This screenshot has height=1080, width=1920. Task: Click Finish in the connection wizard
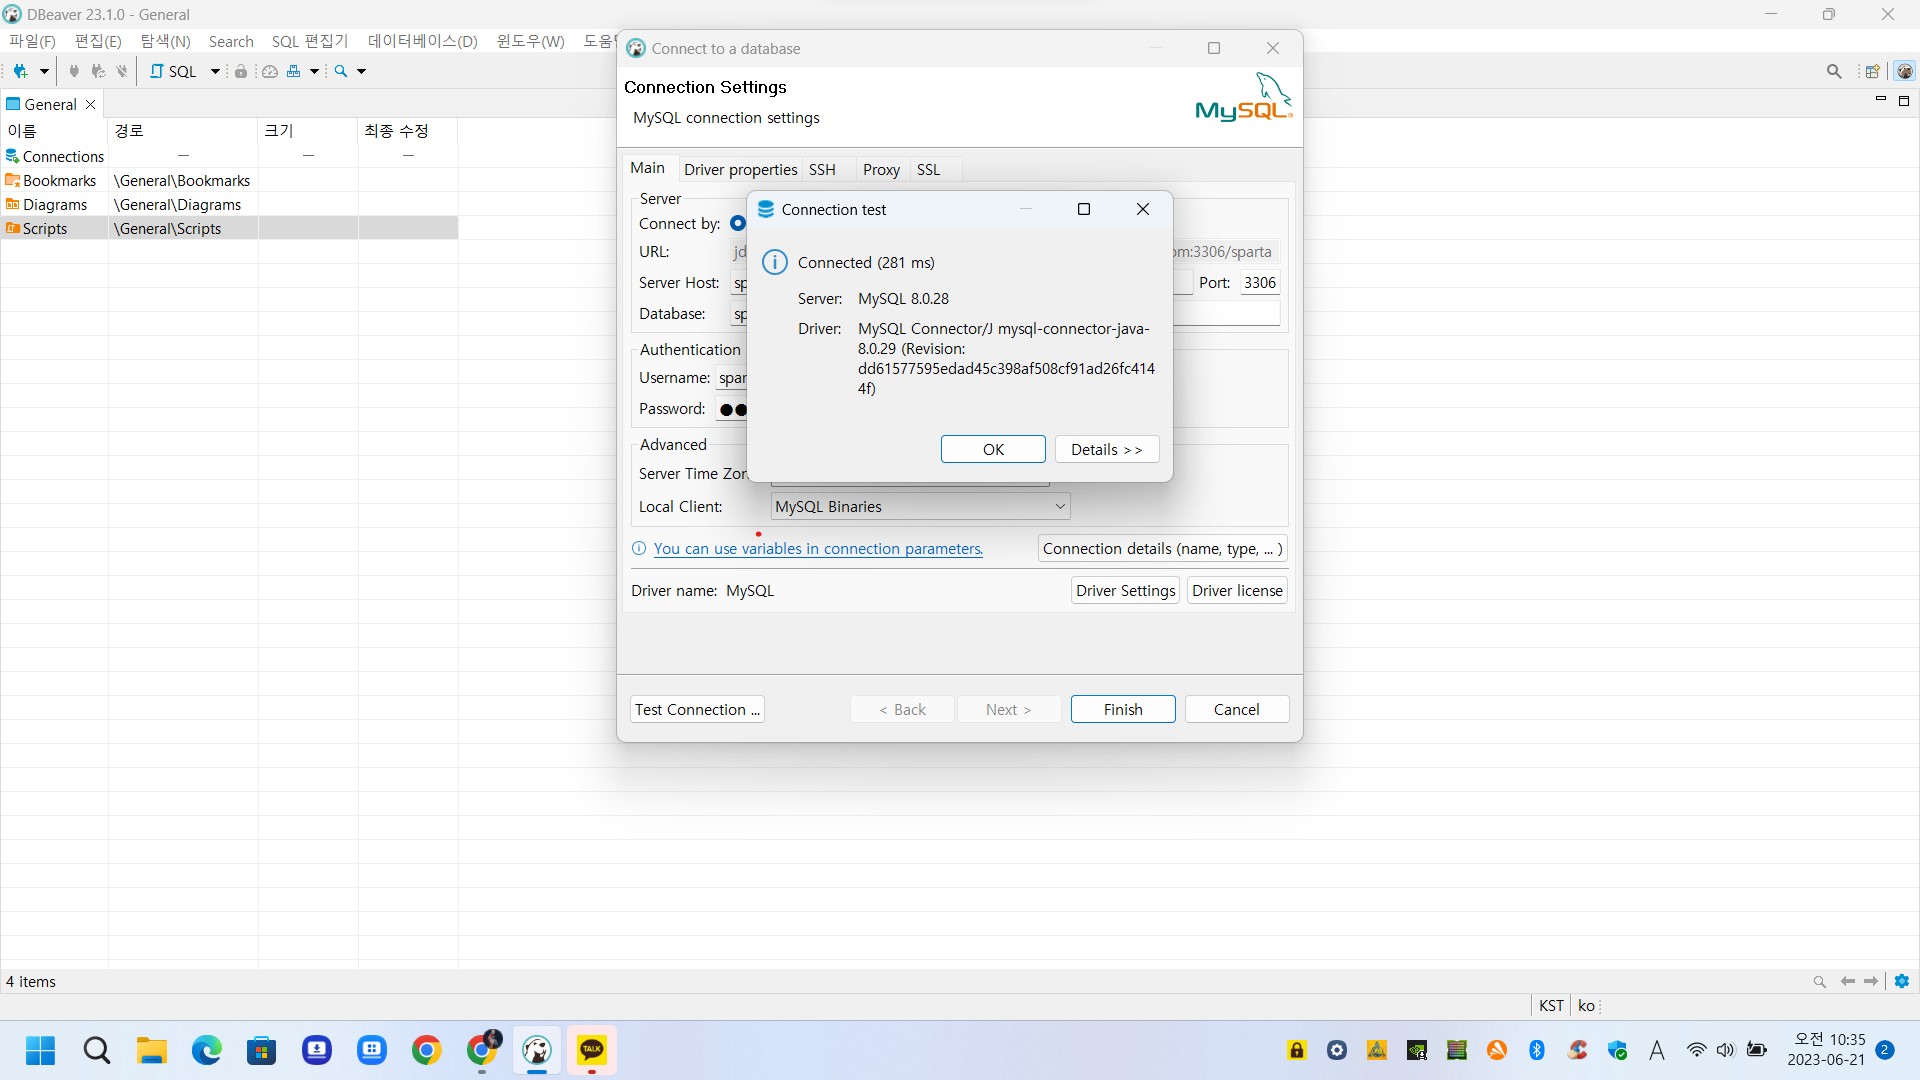click(x=1123, y=709)
